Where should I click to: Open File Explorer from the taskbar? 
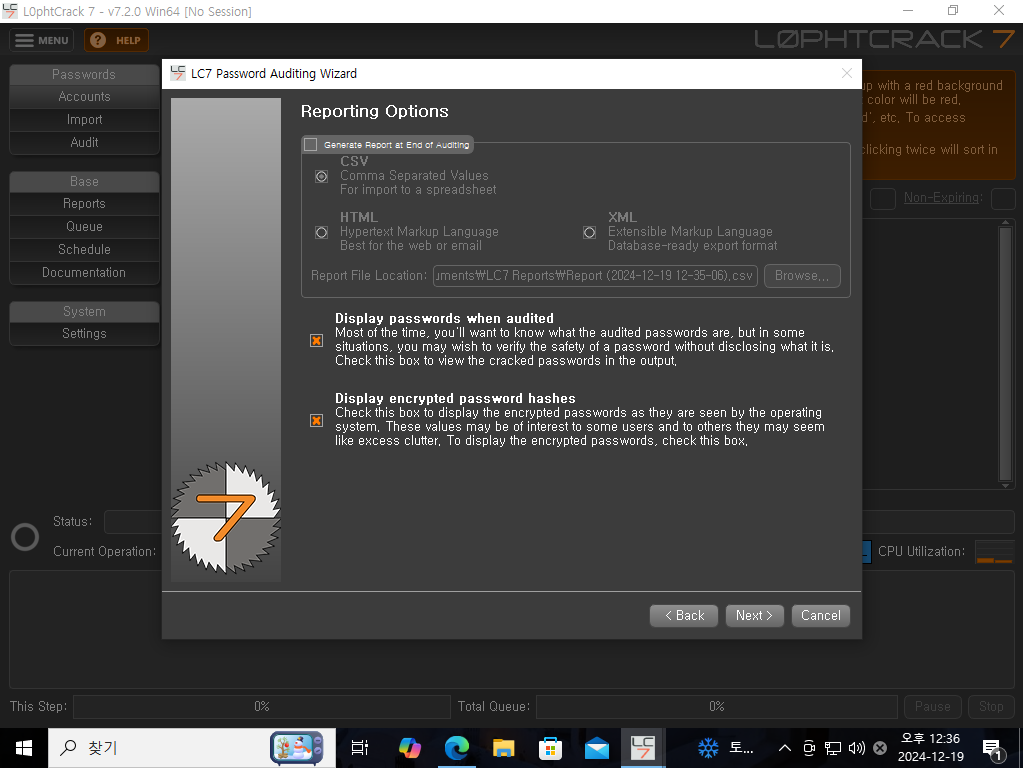click(x=504, y=748)
